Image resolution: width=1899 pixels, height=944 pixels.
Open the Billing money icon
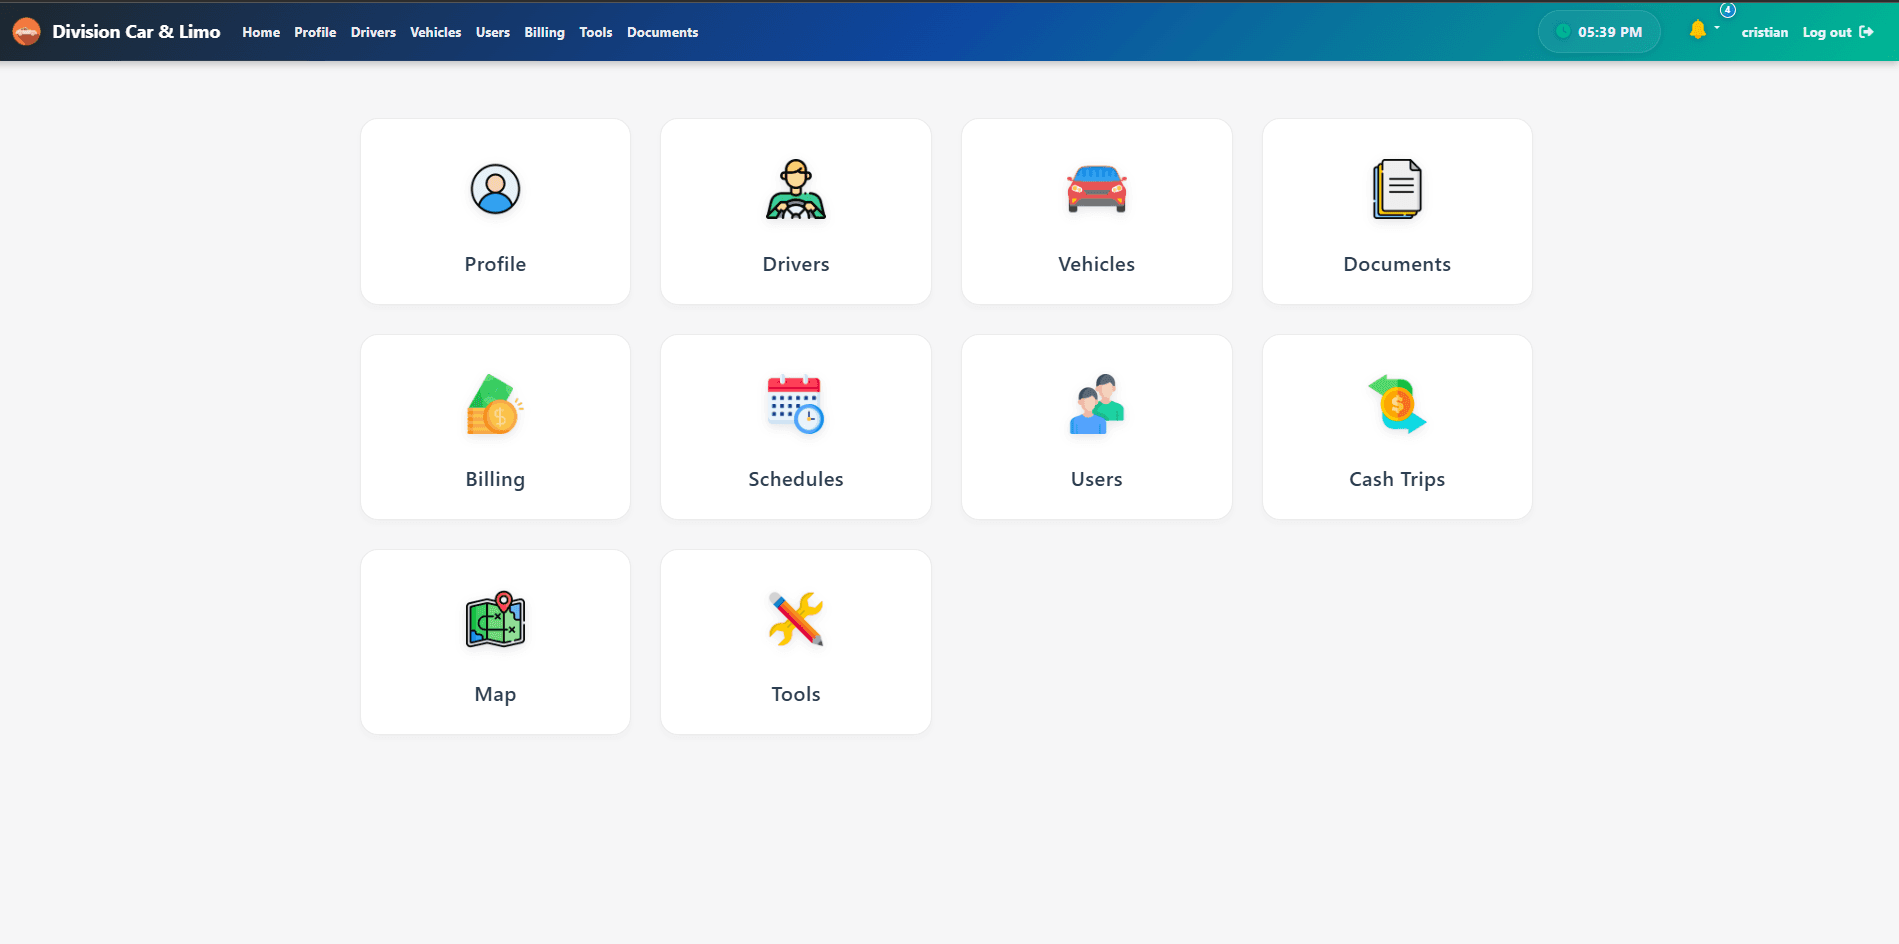495,404
